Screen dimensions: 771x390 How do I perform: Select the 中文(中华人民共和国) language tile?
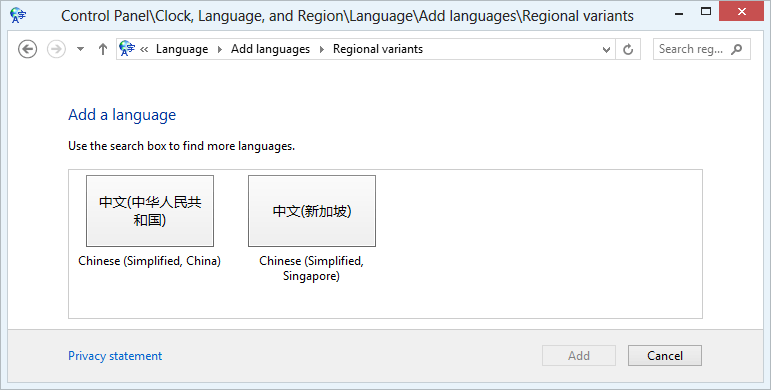(x=150, y=211)
